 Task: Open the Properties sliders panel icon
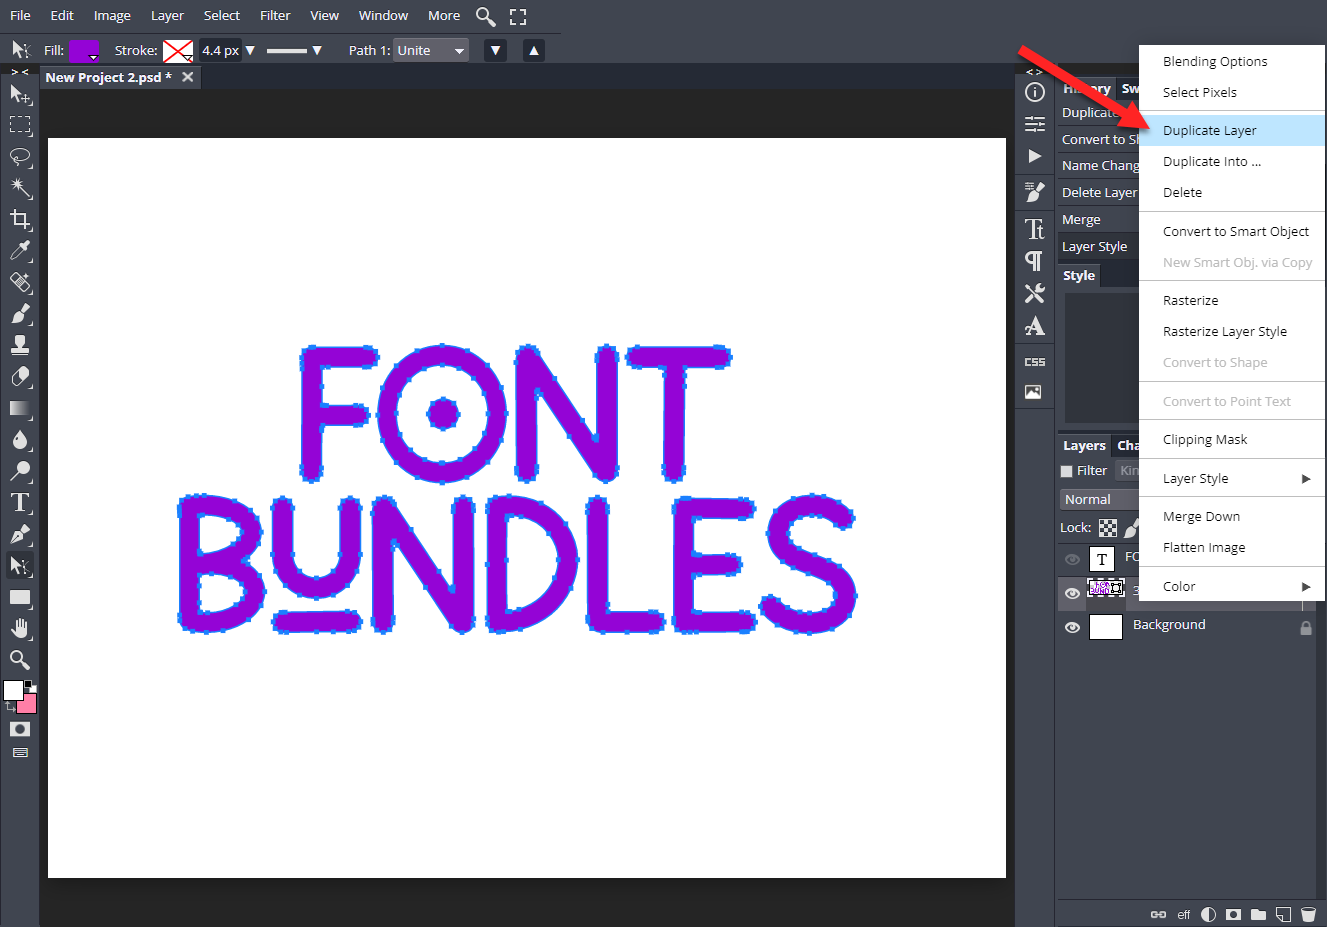[1035, 124]
